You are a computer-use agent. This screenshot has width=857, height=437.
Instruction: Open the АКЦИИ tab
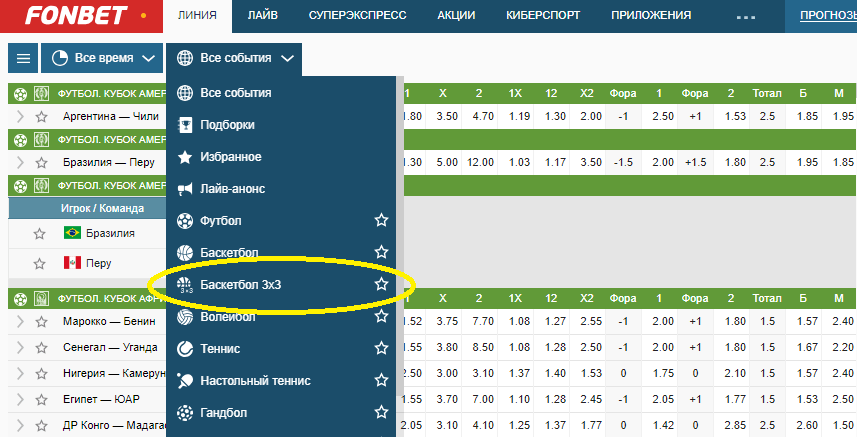456,16
